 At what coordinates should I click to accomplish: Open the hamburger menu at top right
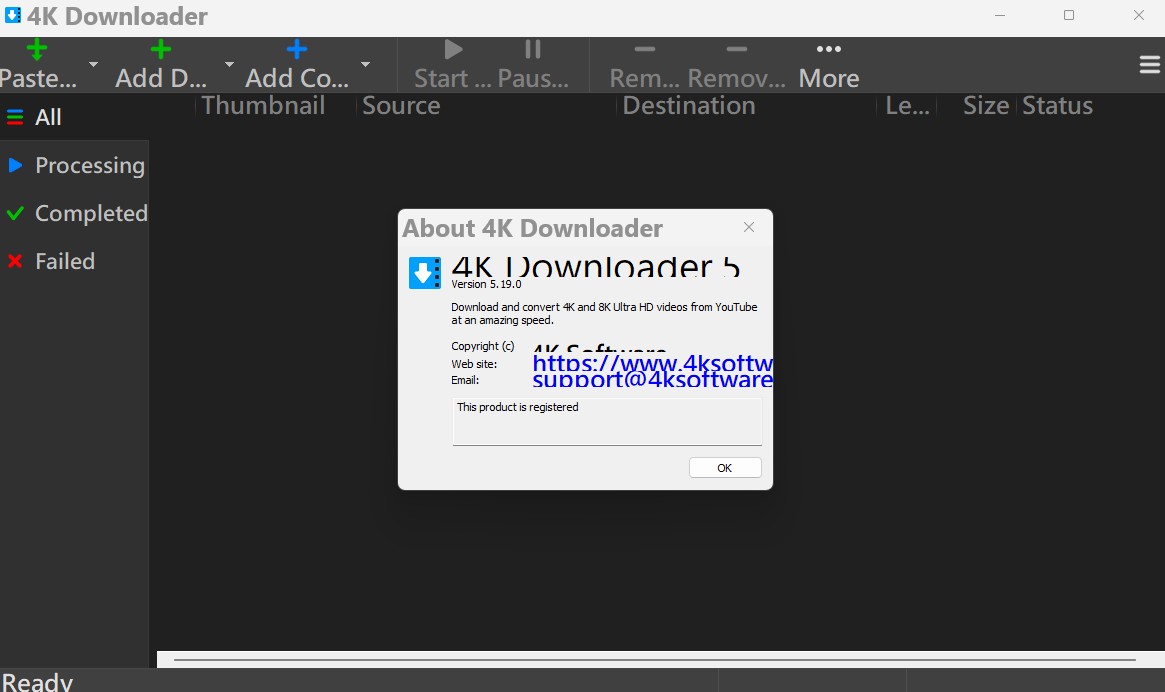tap(1149, 65)
